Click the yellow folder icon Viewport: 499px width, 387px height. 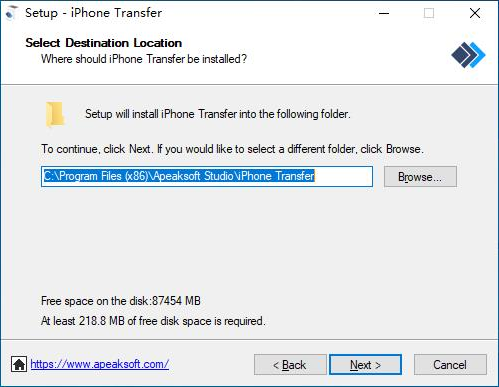(54, 114)
